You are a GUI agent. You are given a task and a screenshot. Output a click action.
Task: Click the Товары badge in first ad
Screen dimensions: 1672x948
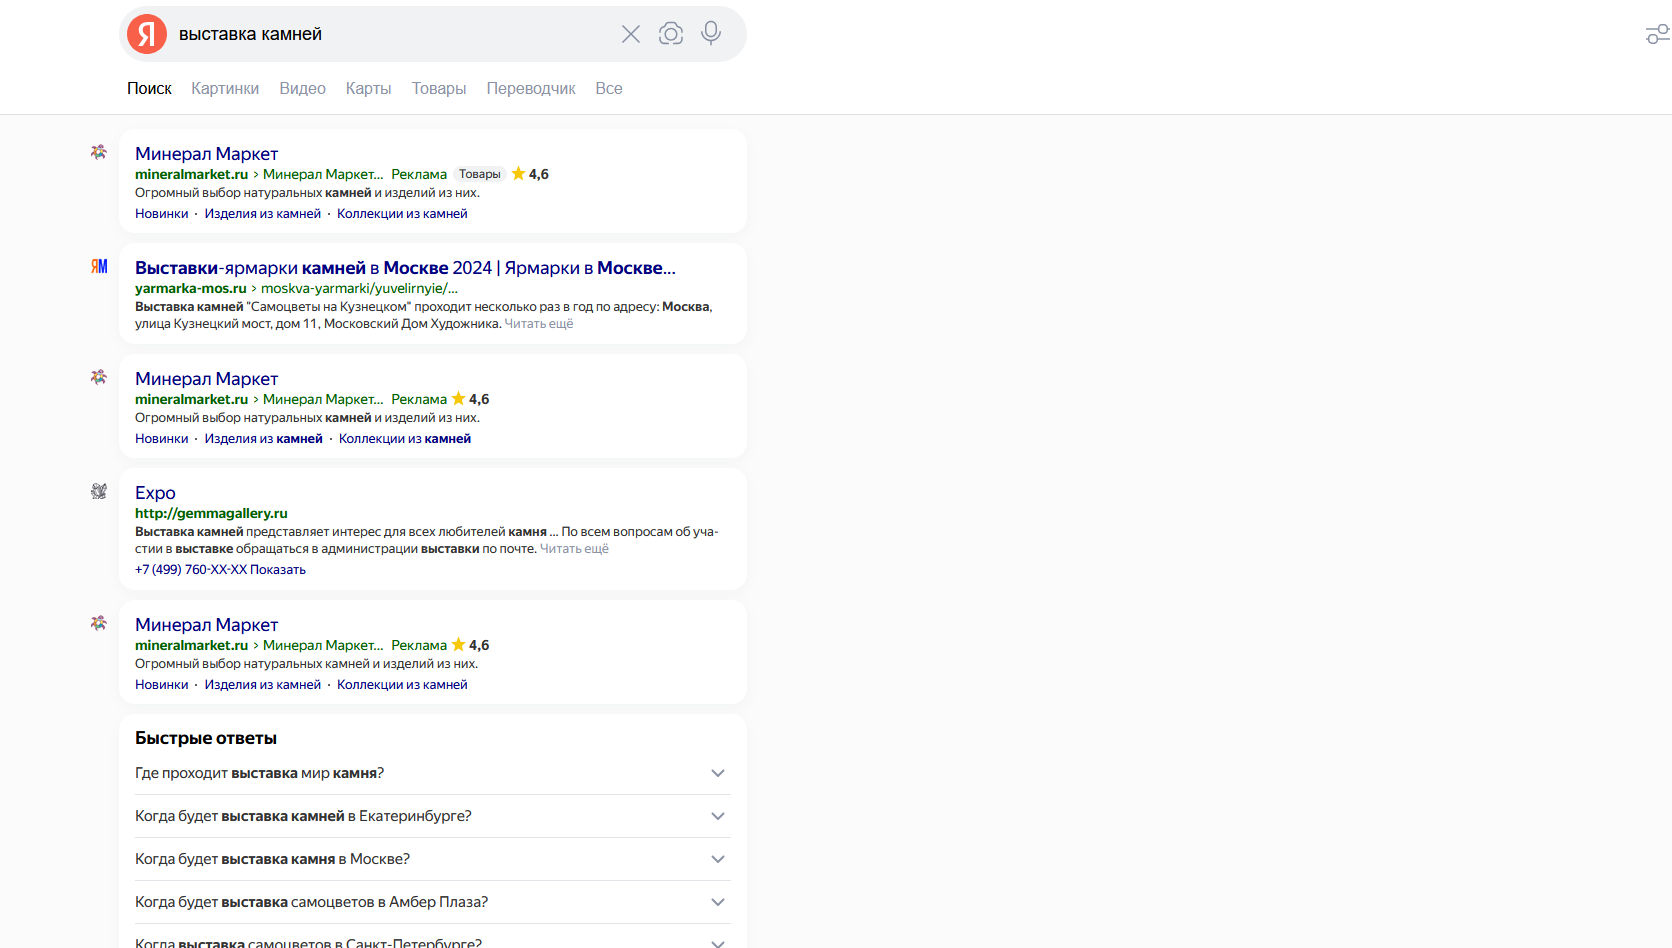tap(480, 174)
